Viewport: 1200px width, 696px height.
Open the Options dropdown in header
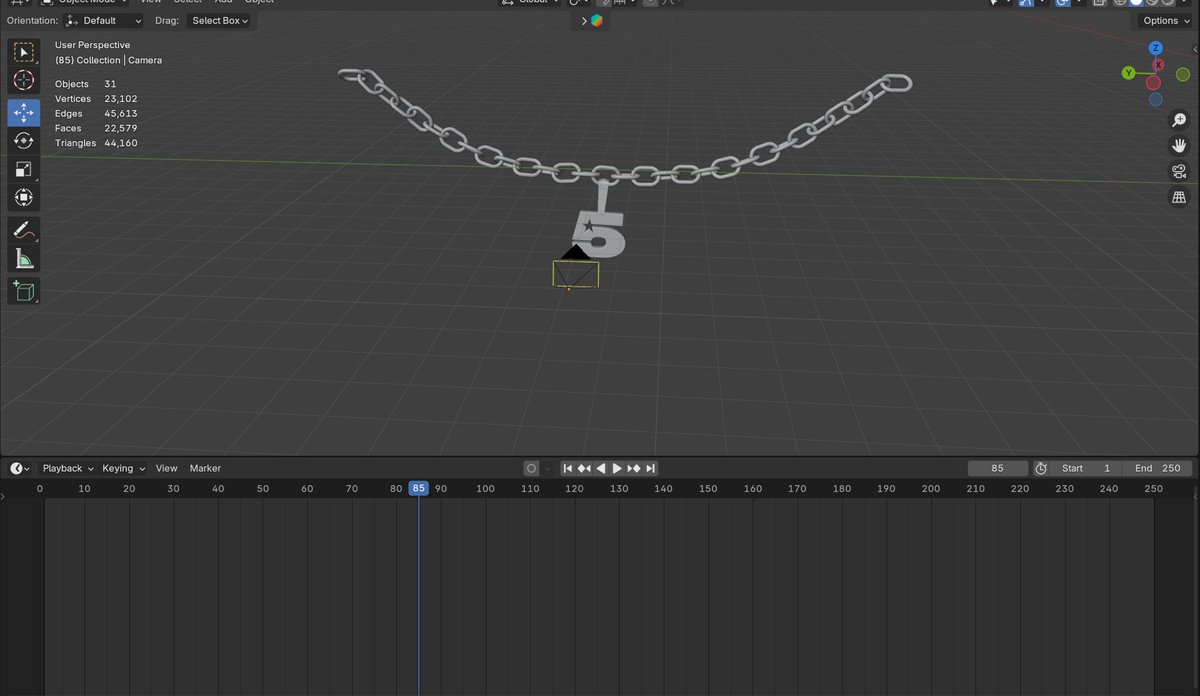click(x=1165, y=20)
